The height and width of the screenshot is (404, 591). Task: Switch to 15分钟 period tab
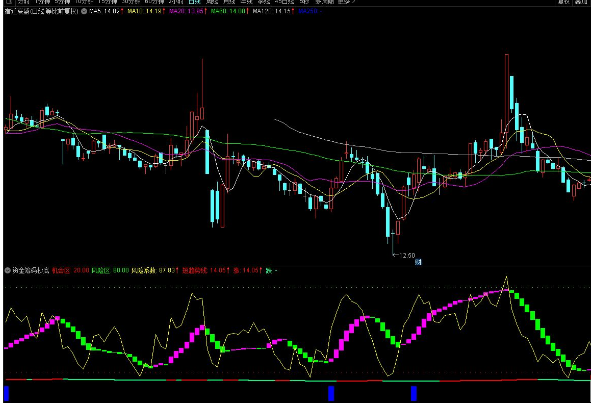point(107,2)
